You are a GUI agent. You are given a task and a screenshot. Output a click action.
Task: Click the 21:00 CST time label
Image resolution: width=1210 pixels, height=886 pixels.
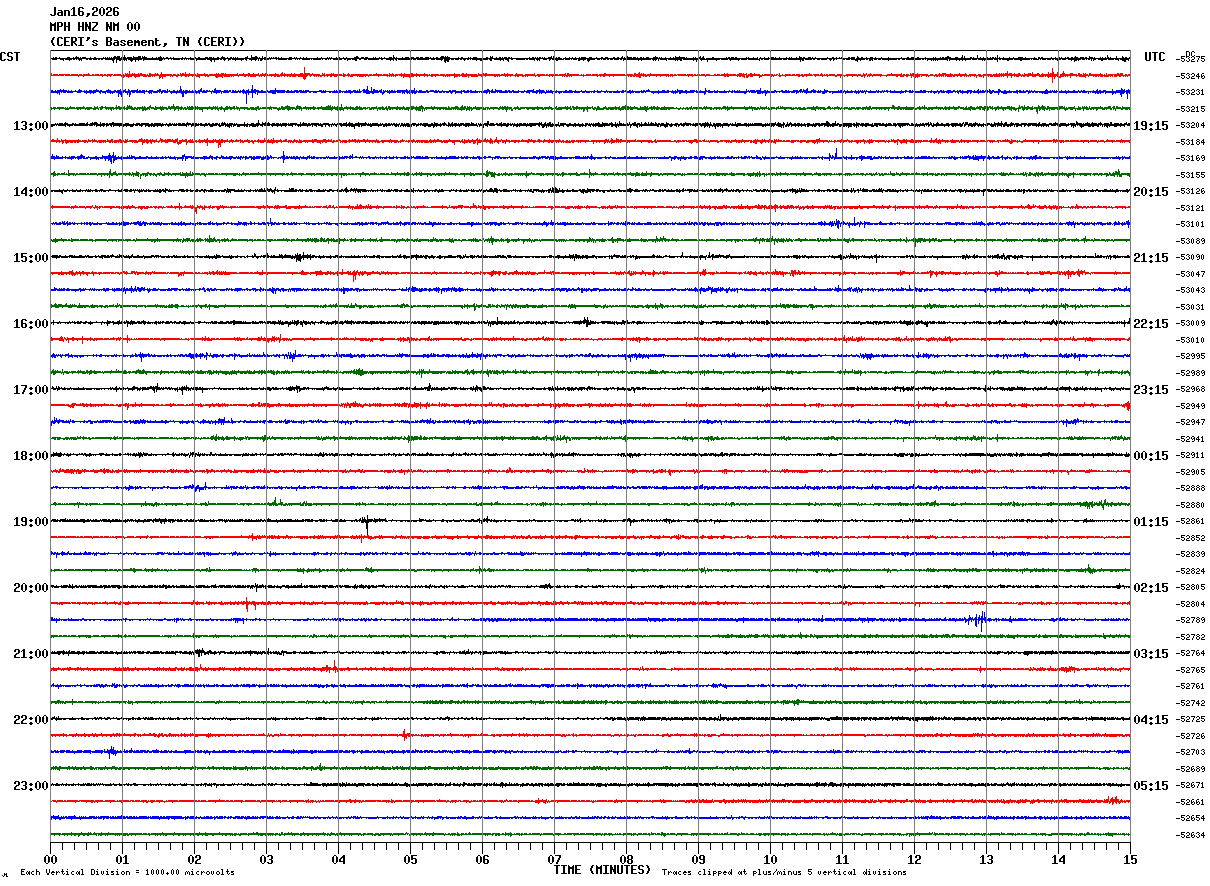point(30,654)
